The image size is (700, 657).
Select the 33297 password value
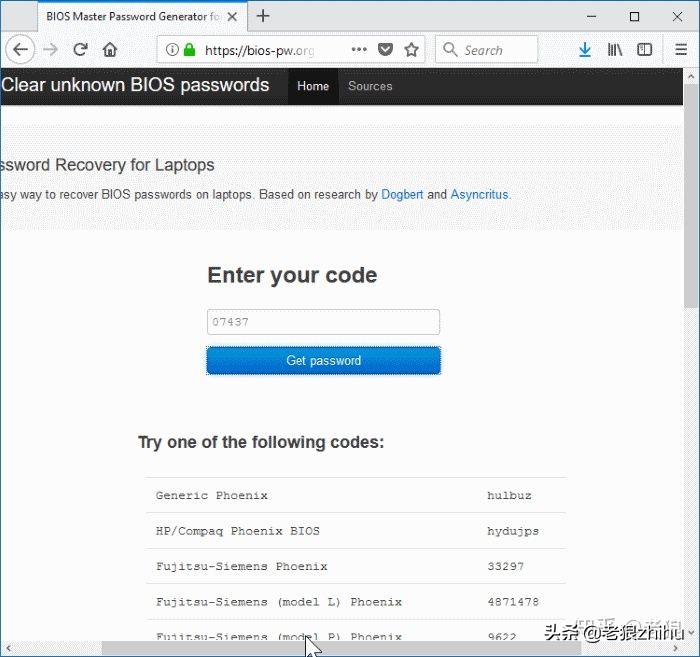(505, 566)
